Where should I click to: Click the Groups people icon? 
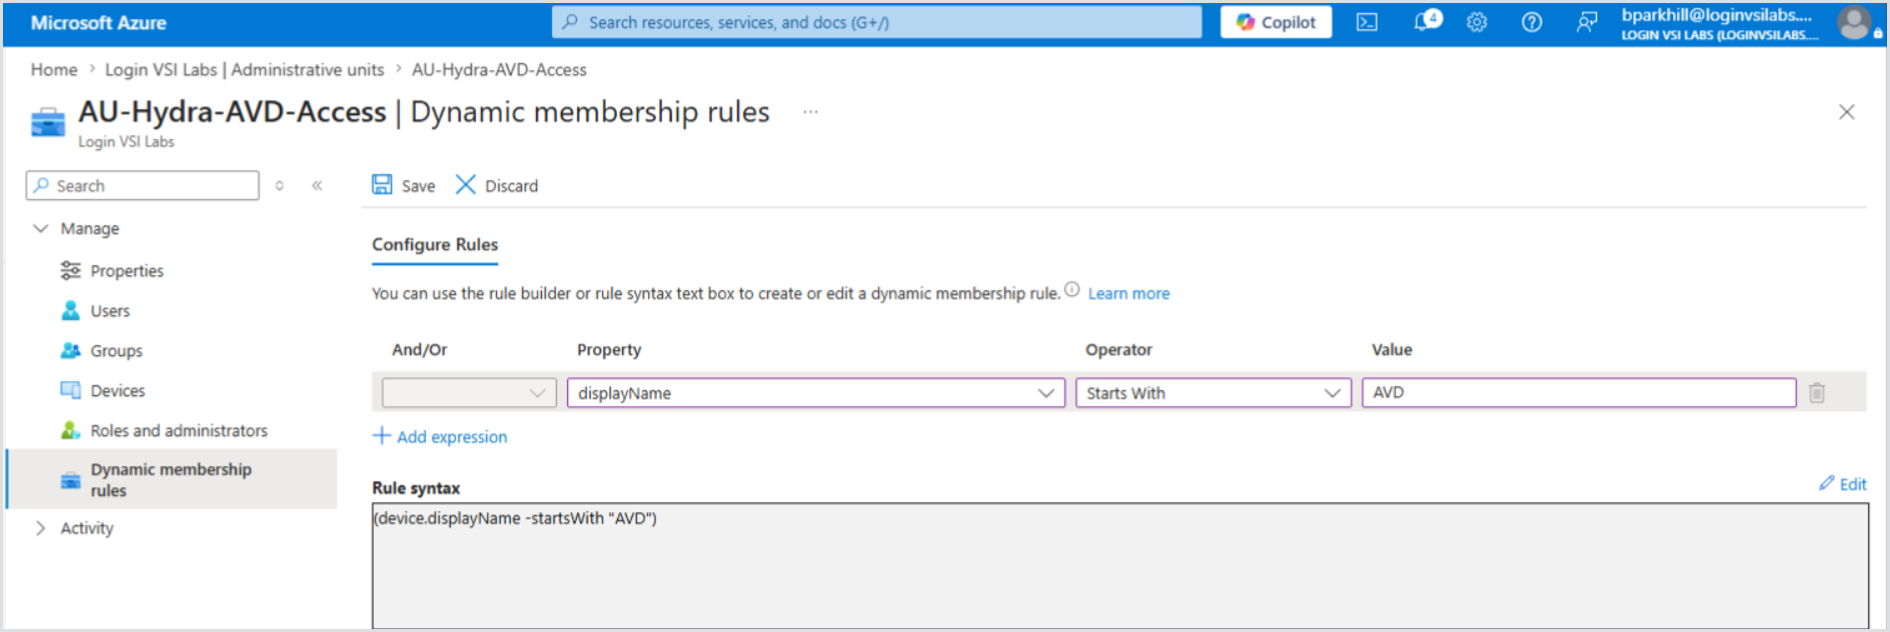point(70,351)
